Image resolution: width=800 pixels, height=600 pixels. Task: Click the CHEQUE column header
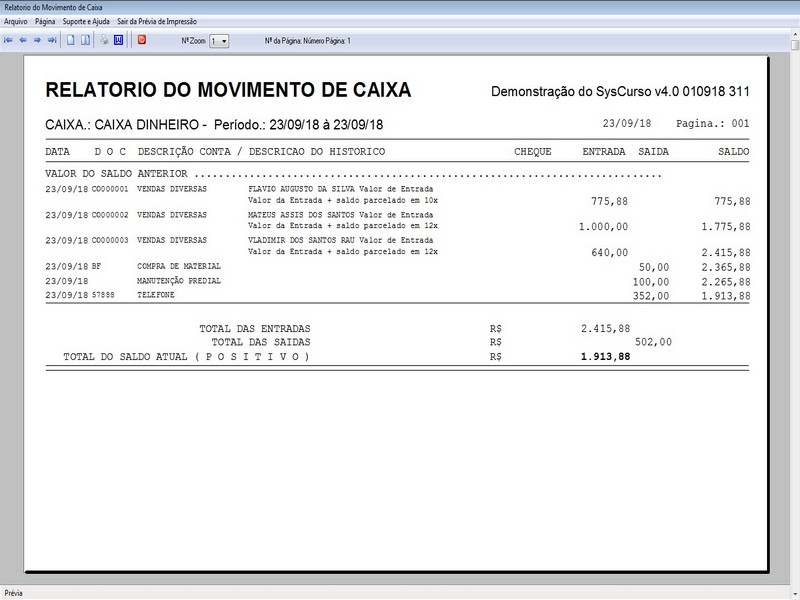click(x=533, y=152)
